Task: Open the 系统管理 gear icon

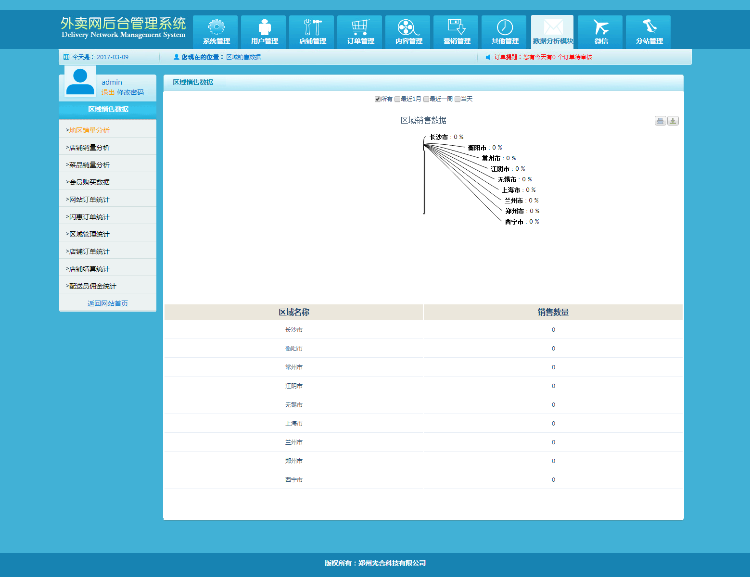Action: [216, 28]
